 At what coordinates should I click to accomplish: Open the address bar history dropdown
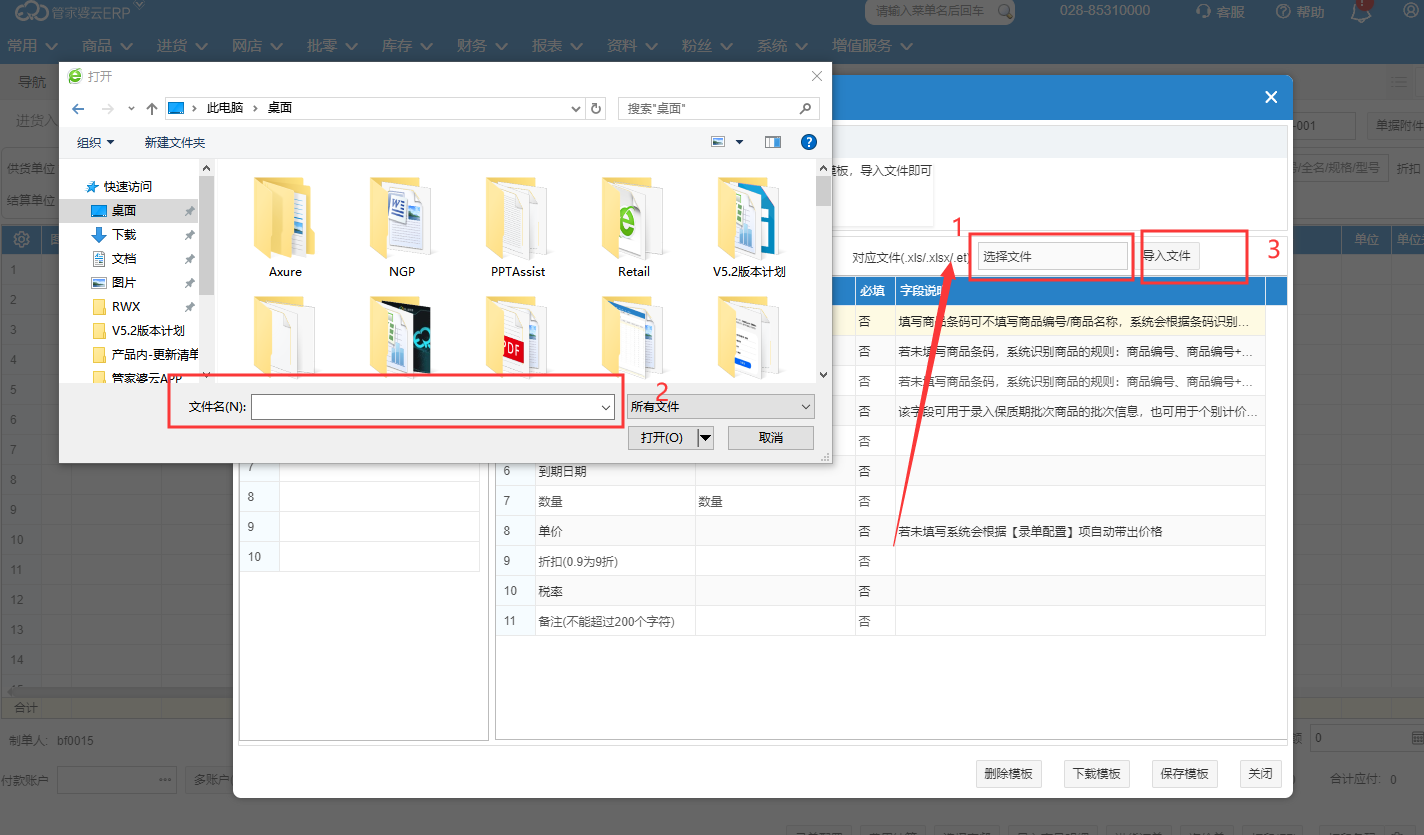576,108
